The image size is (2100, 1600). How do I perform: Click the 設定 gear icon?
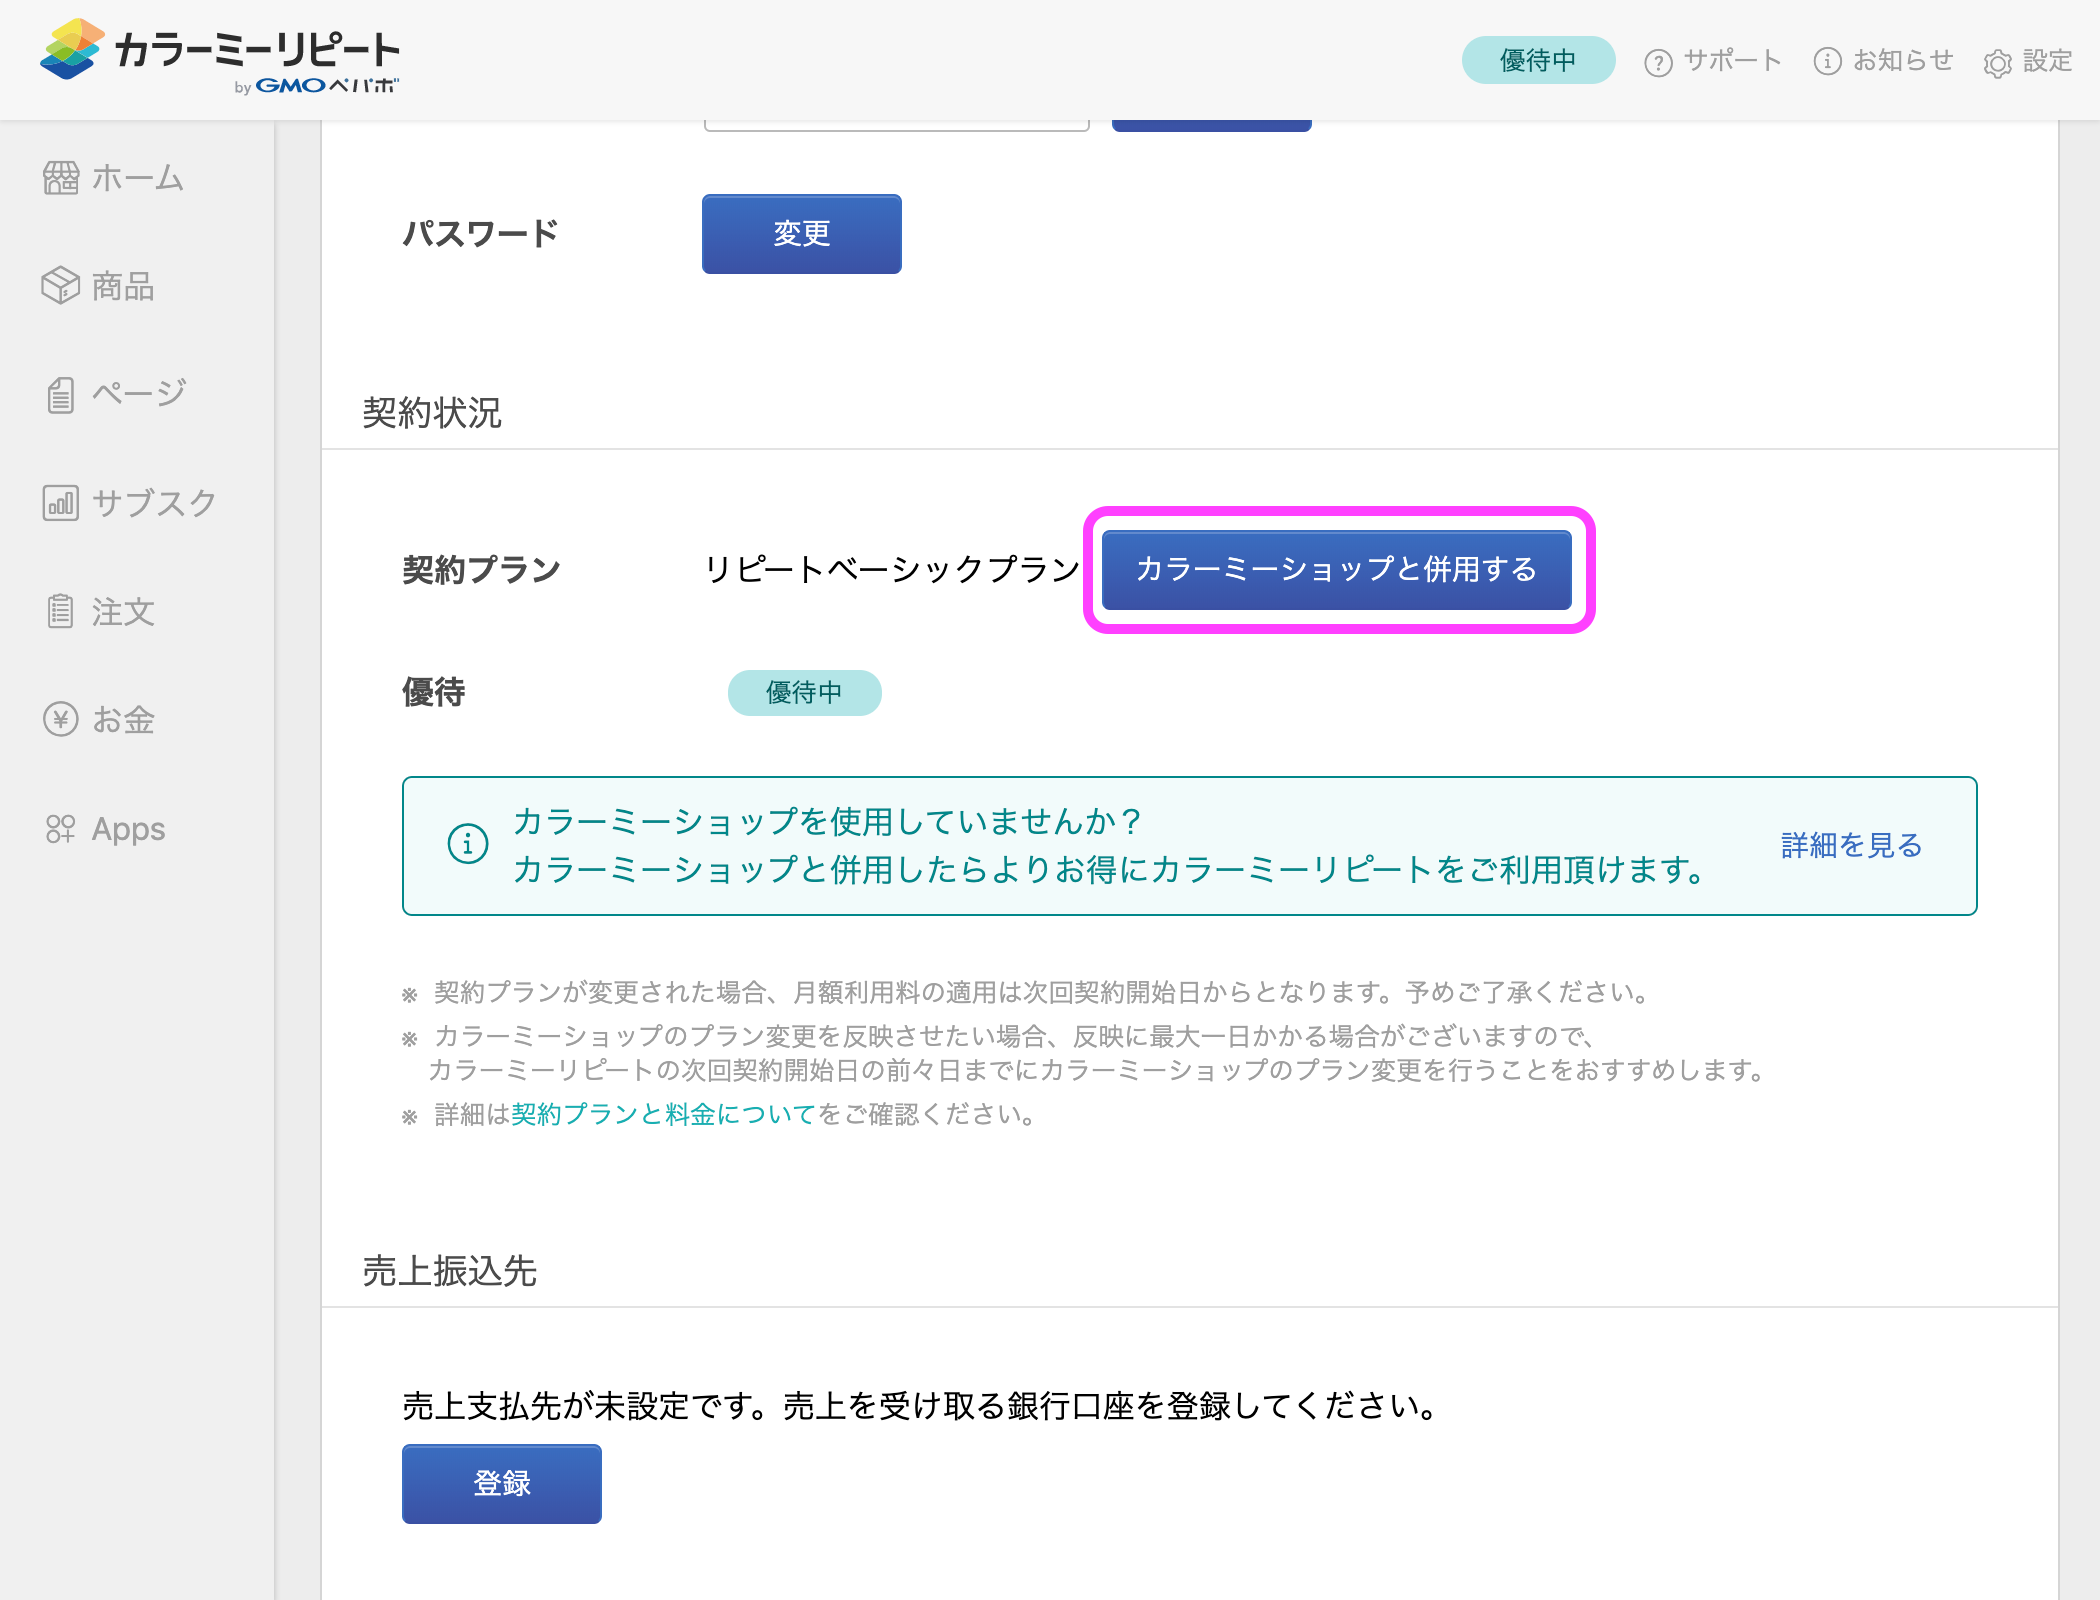[x=1997, y=63]
